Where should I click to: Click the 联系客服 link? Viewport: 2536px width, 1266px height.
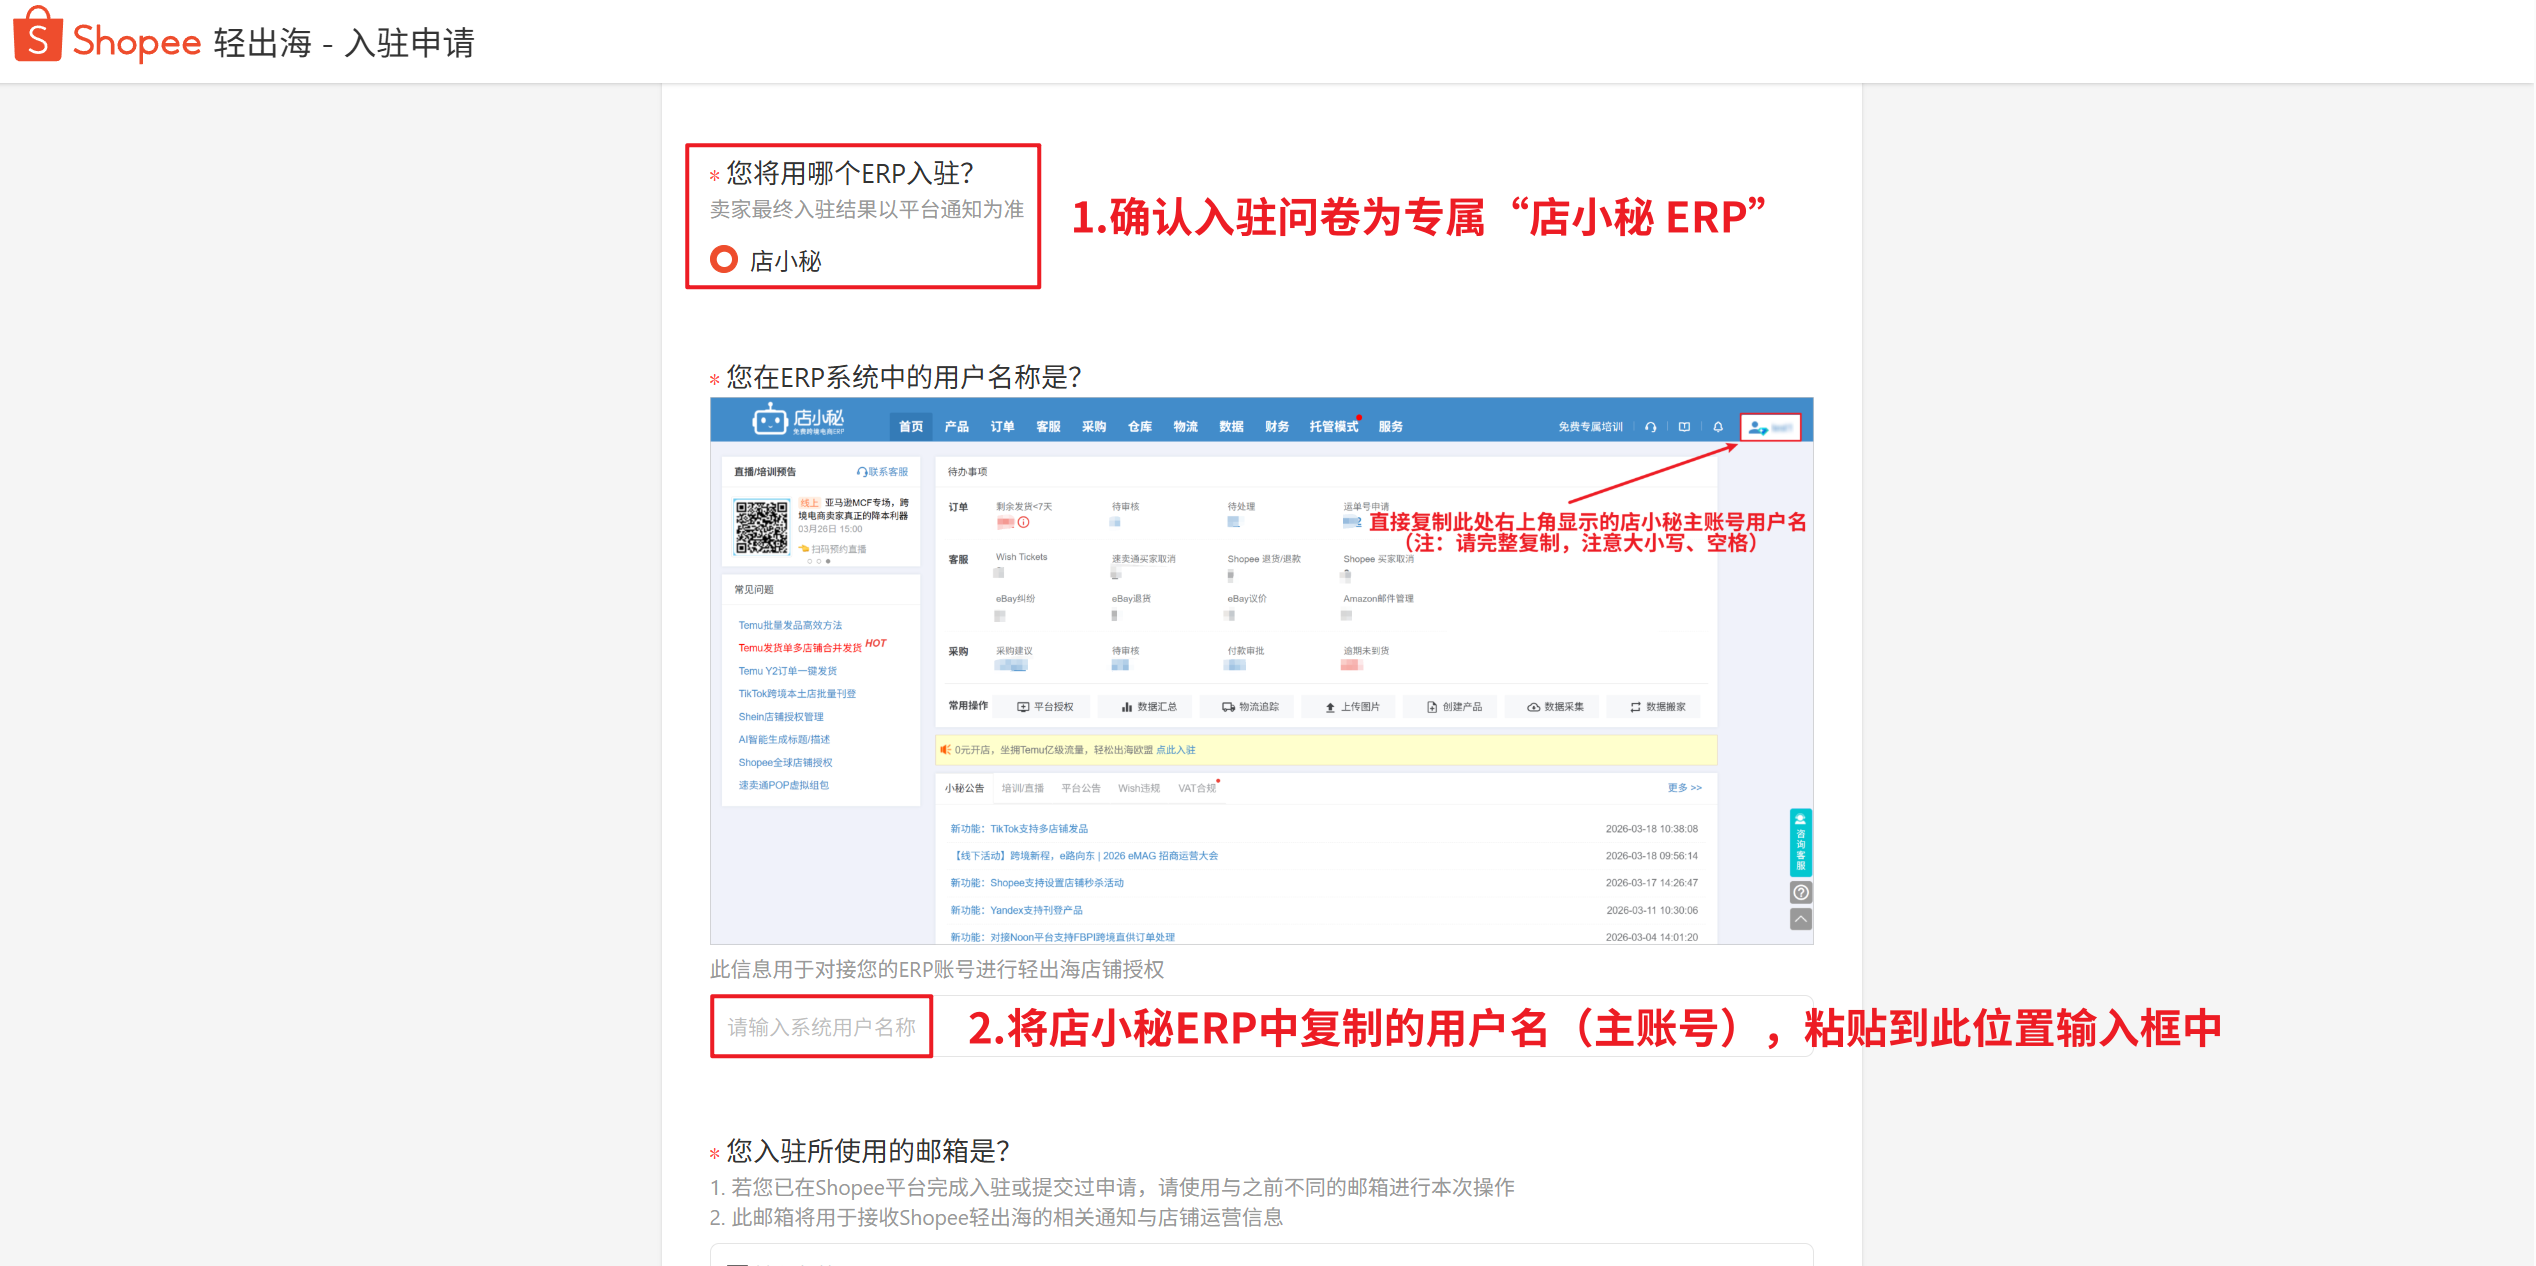882,472
